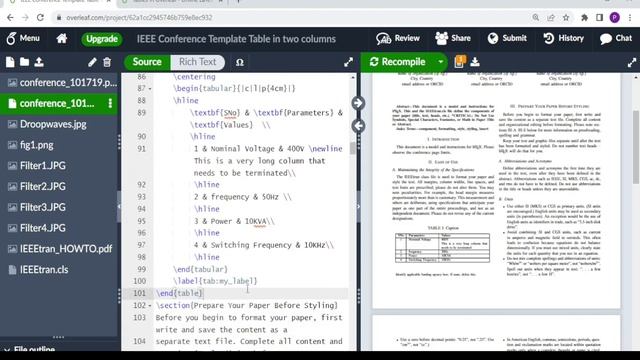The width and height of the screenshot is (640, 360).
Task: Open the Overleaf Menu
Action: pyautogui.click(x=23, y=38)
